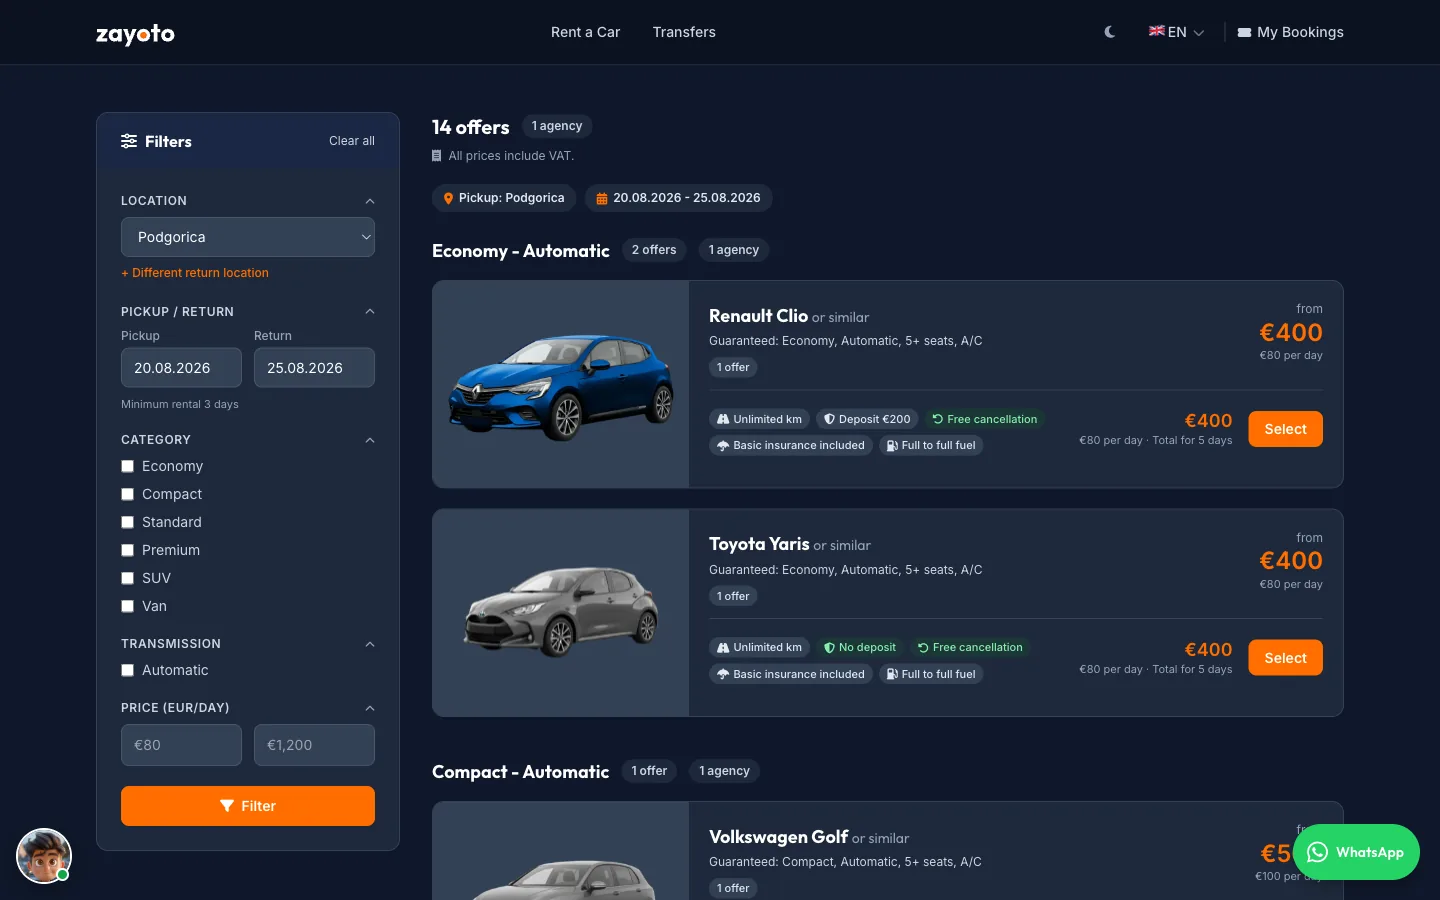This screenshot has width=1440, height=900.
Task: Collapse the Location filter section
Action: (370, 201)
